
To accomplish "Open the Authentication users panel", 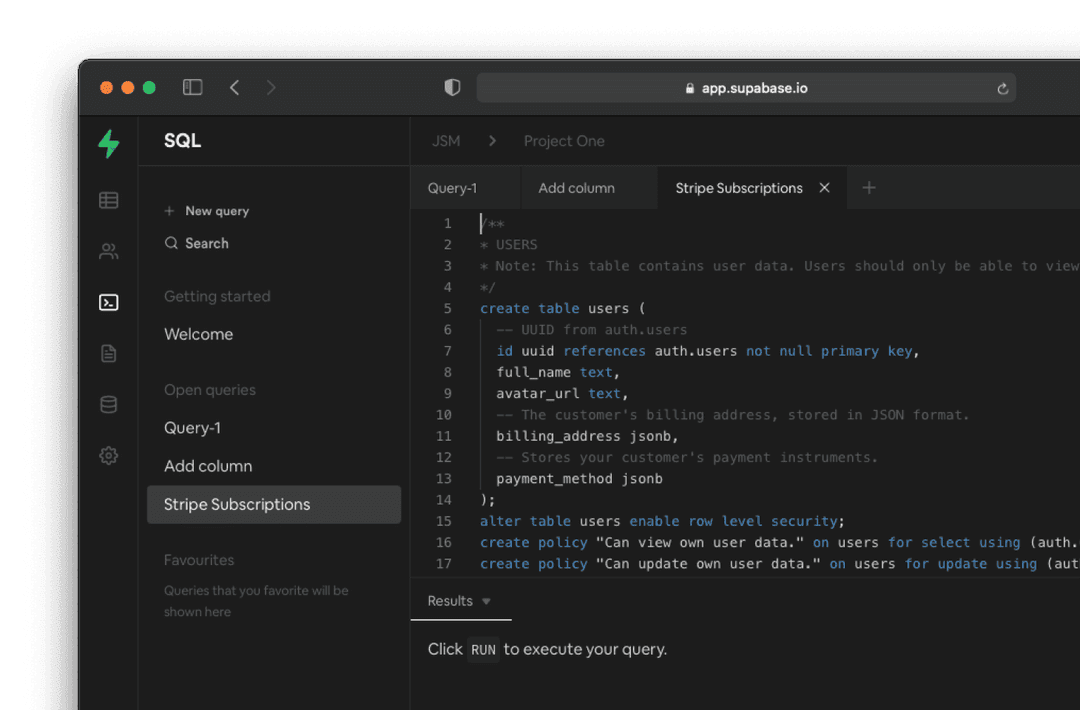I will point(108,251).
